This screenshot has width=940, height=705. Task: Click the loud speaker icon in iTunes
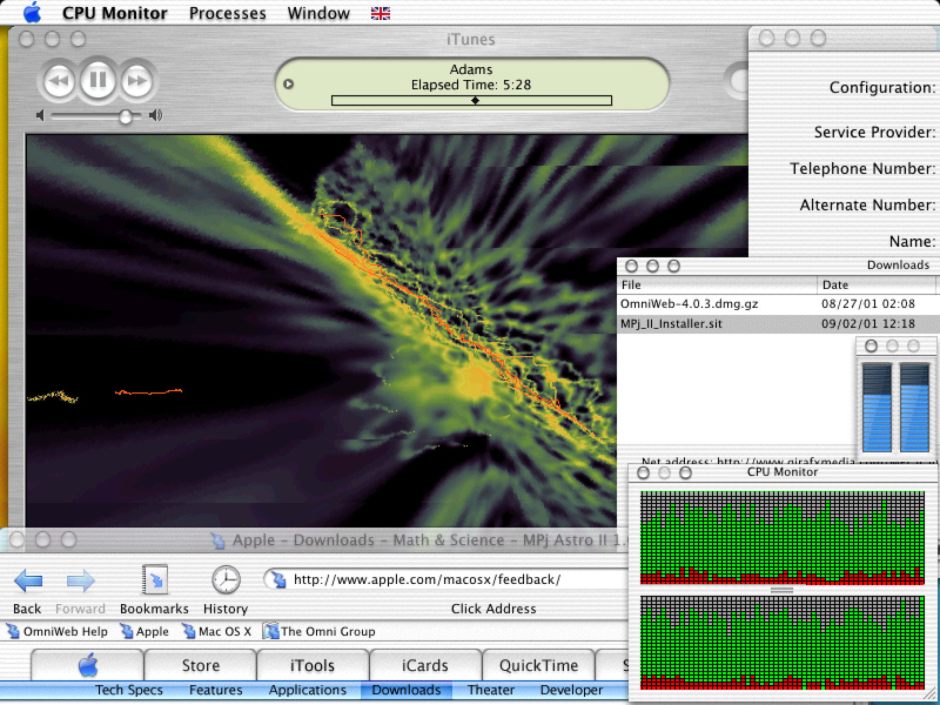point(155,115)
